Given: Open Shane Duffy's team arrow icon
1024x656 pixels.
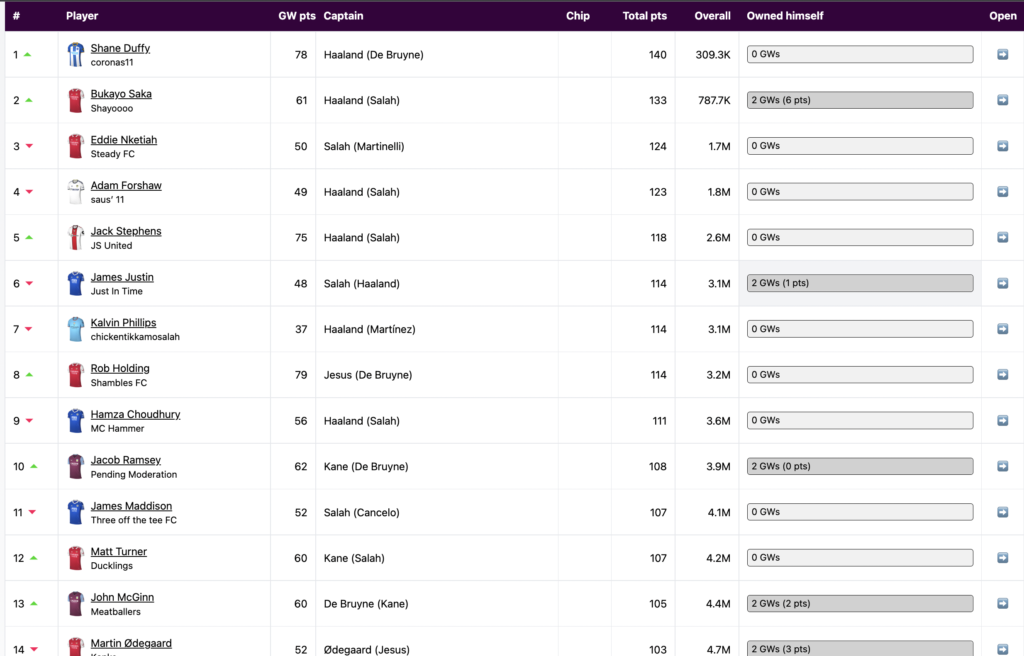Looking at the screenshot, I should [x=1002, y=55].
